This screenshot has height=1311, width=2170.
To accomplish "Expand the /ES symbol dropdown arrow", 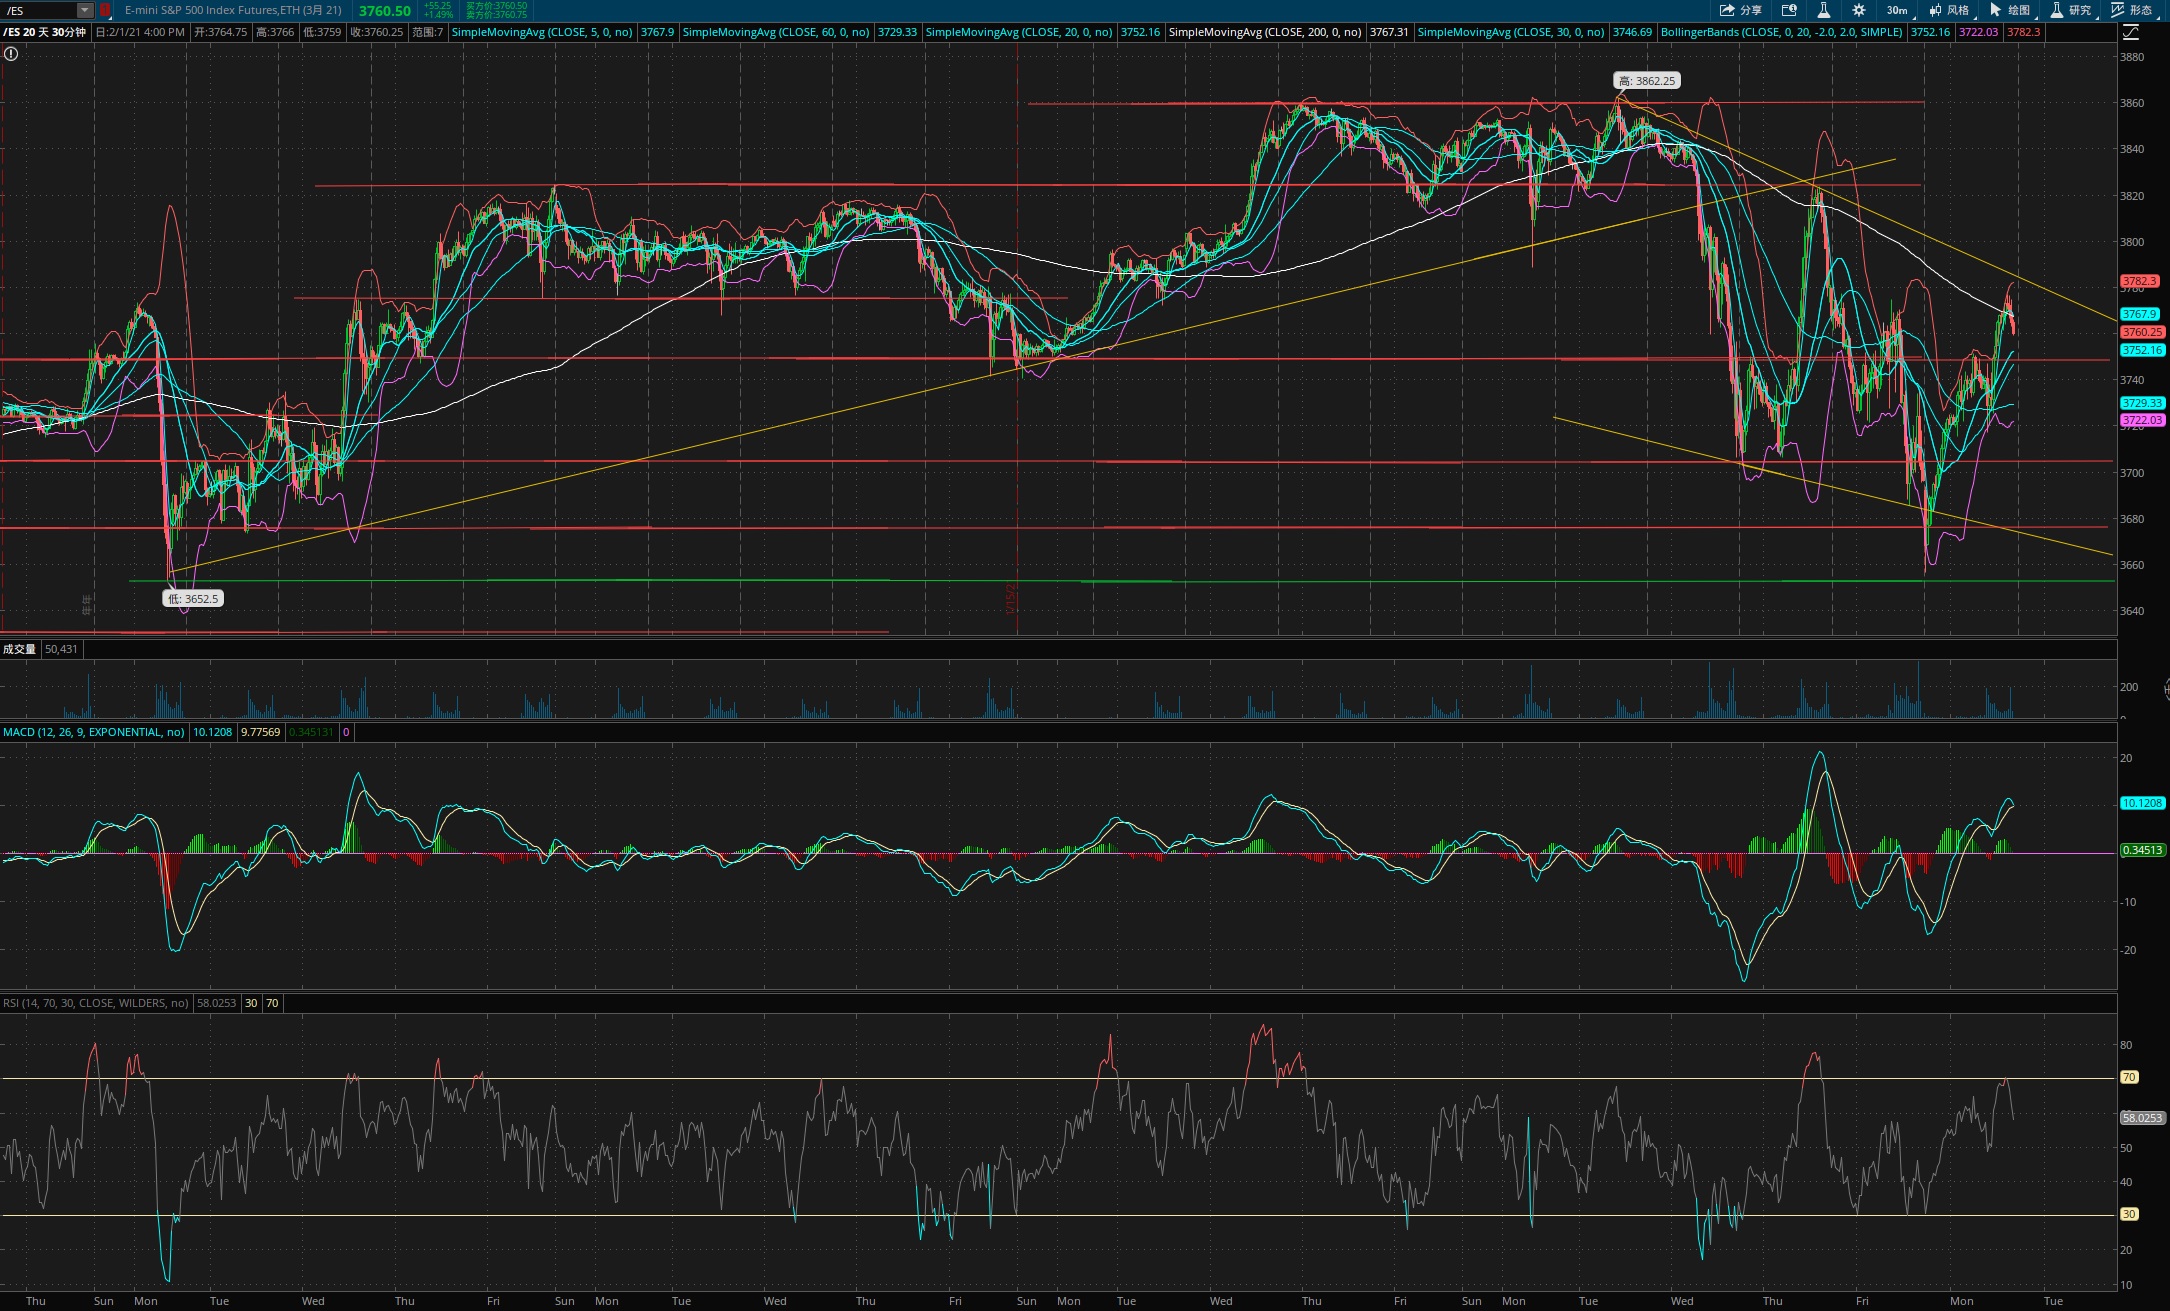I will (85, 10).
